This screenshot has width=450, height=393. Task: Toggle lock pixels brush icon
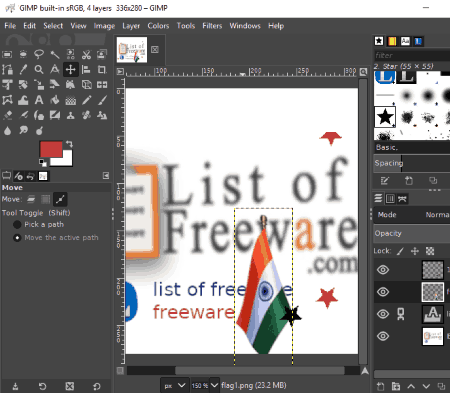[400, 251]
